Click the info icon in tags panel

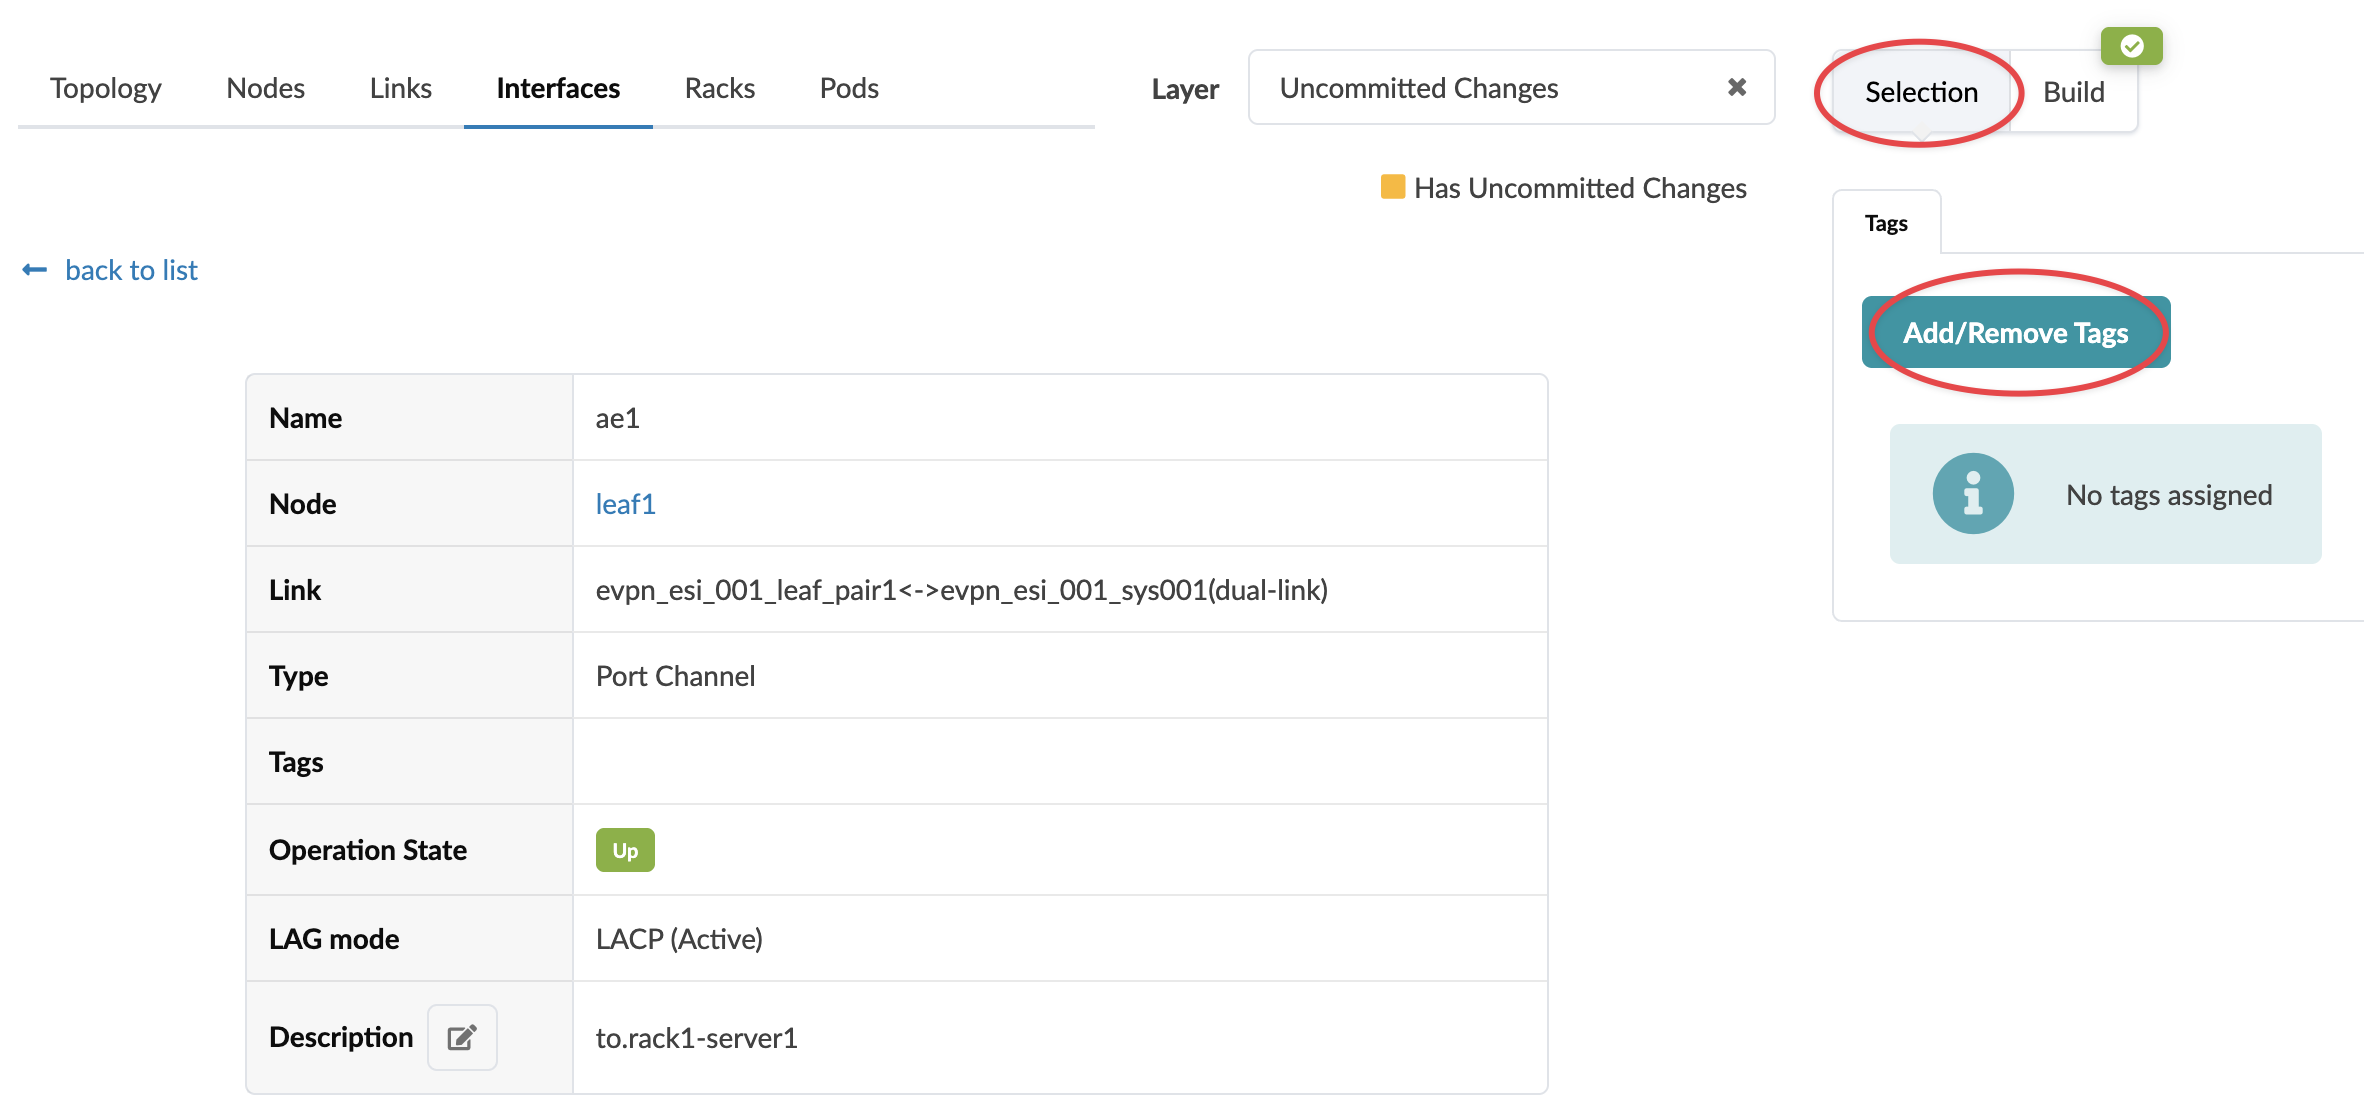pos(1972,494)
